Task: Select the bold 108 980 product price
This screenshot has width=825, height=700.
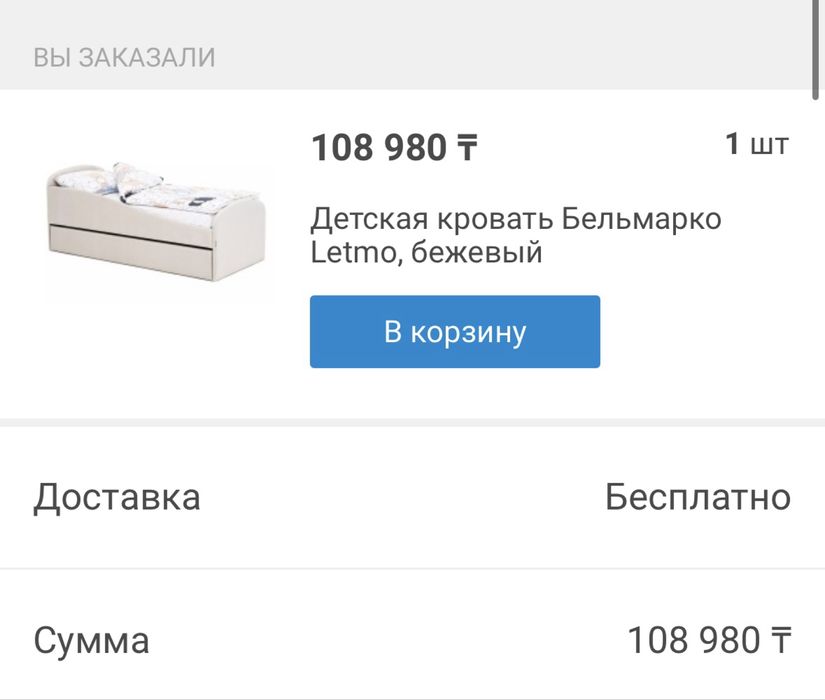Action: tap(380, 148)
